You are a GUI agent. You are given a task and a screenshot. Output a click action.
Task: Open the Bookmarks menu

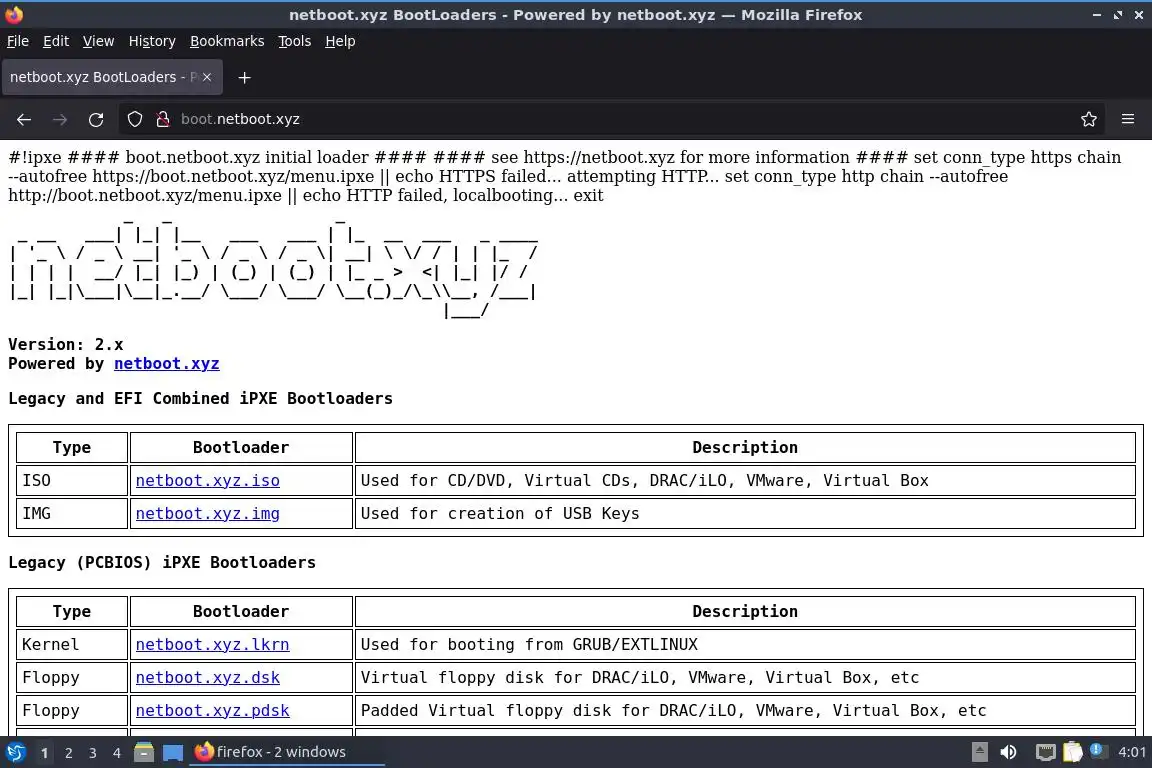227,41
